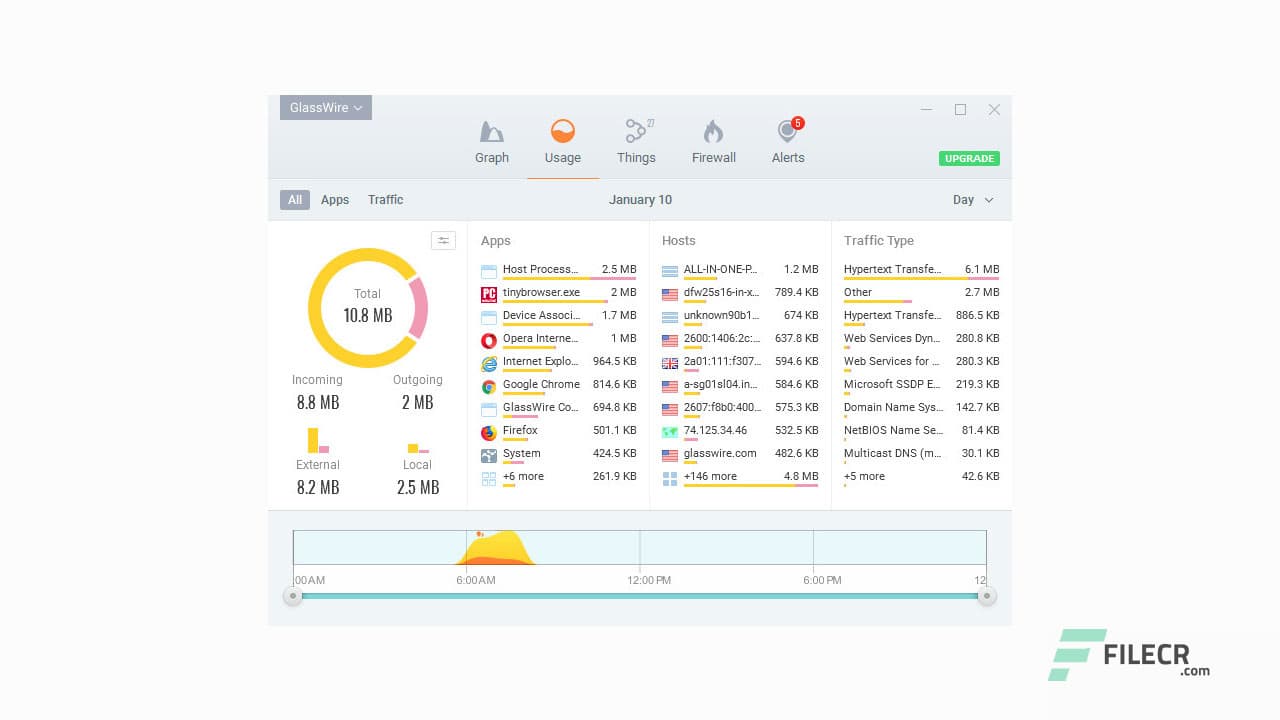Switch to the Apps filter
The width and height of the screenshot is (1280, 720).
pos(335,199)
